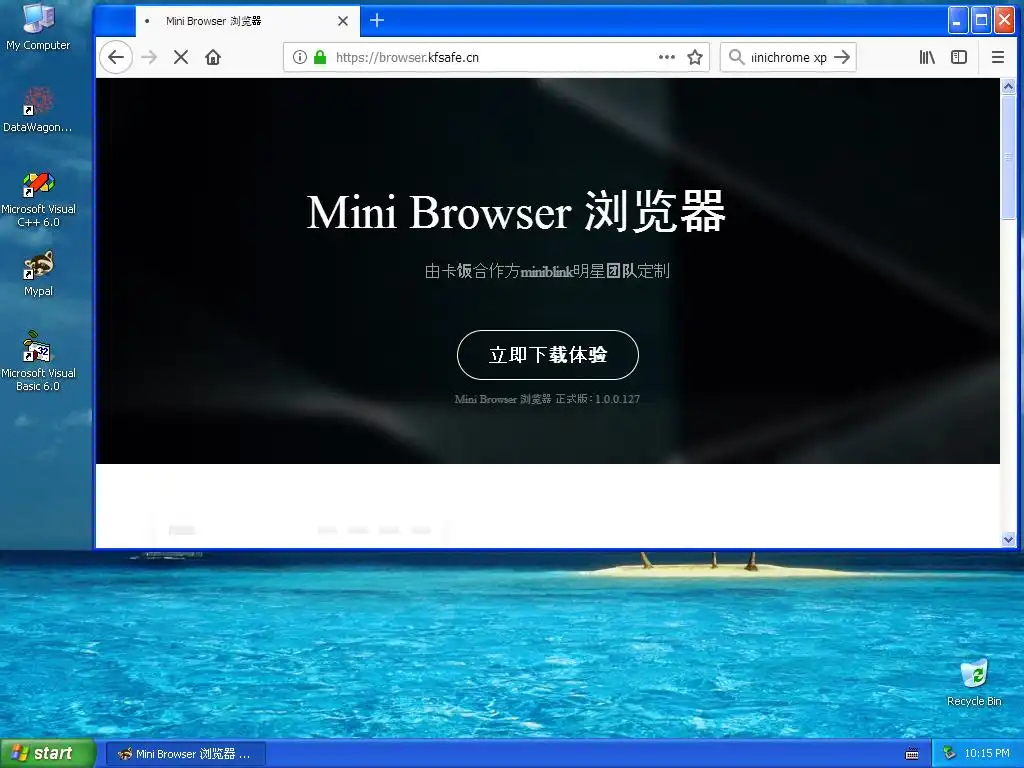Open the Windows start menu

(48, 754)
